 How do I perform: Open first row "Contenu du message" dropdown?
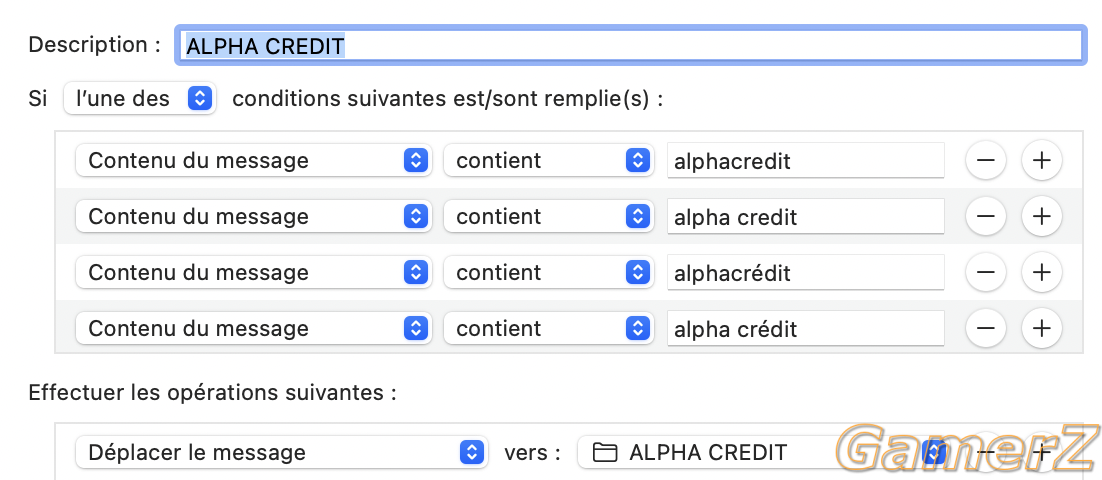253,160
